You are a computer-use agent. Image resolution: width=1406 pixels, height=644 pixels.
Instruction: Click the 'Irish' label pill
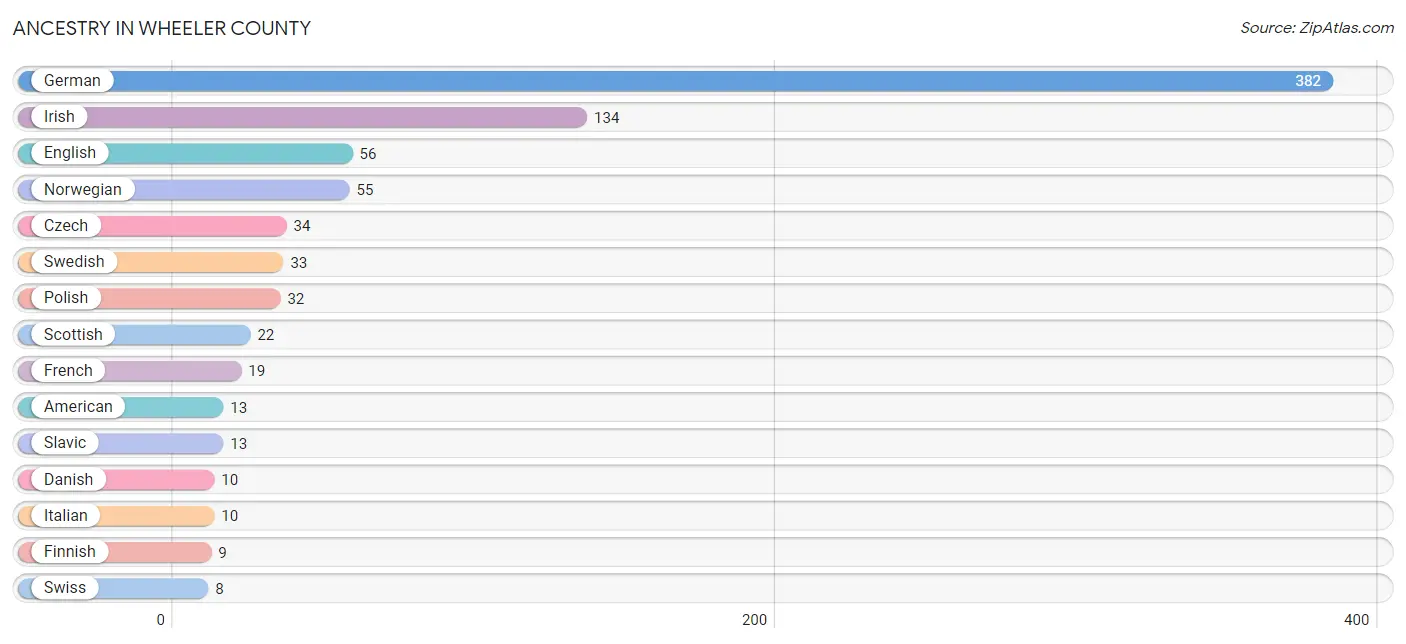59,117
